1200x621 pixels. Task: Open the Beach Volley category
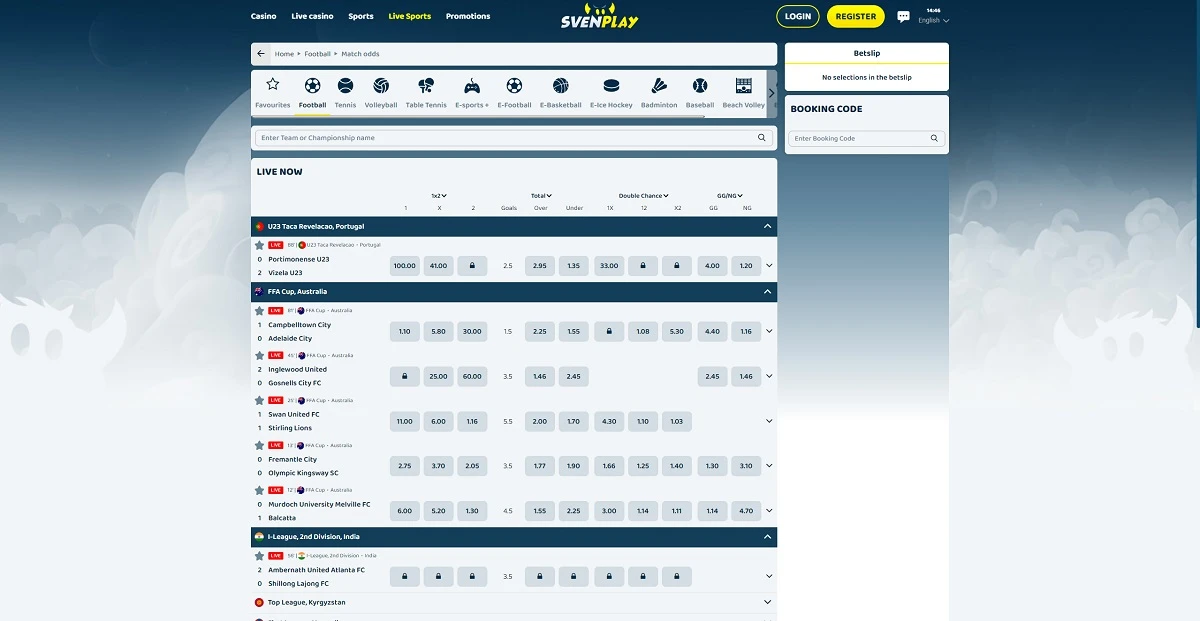click(743, 92)
